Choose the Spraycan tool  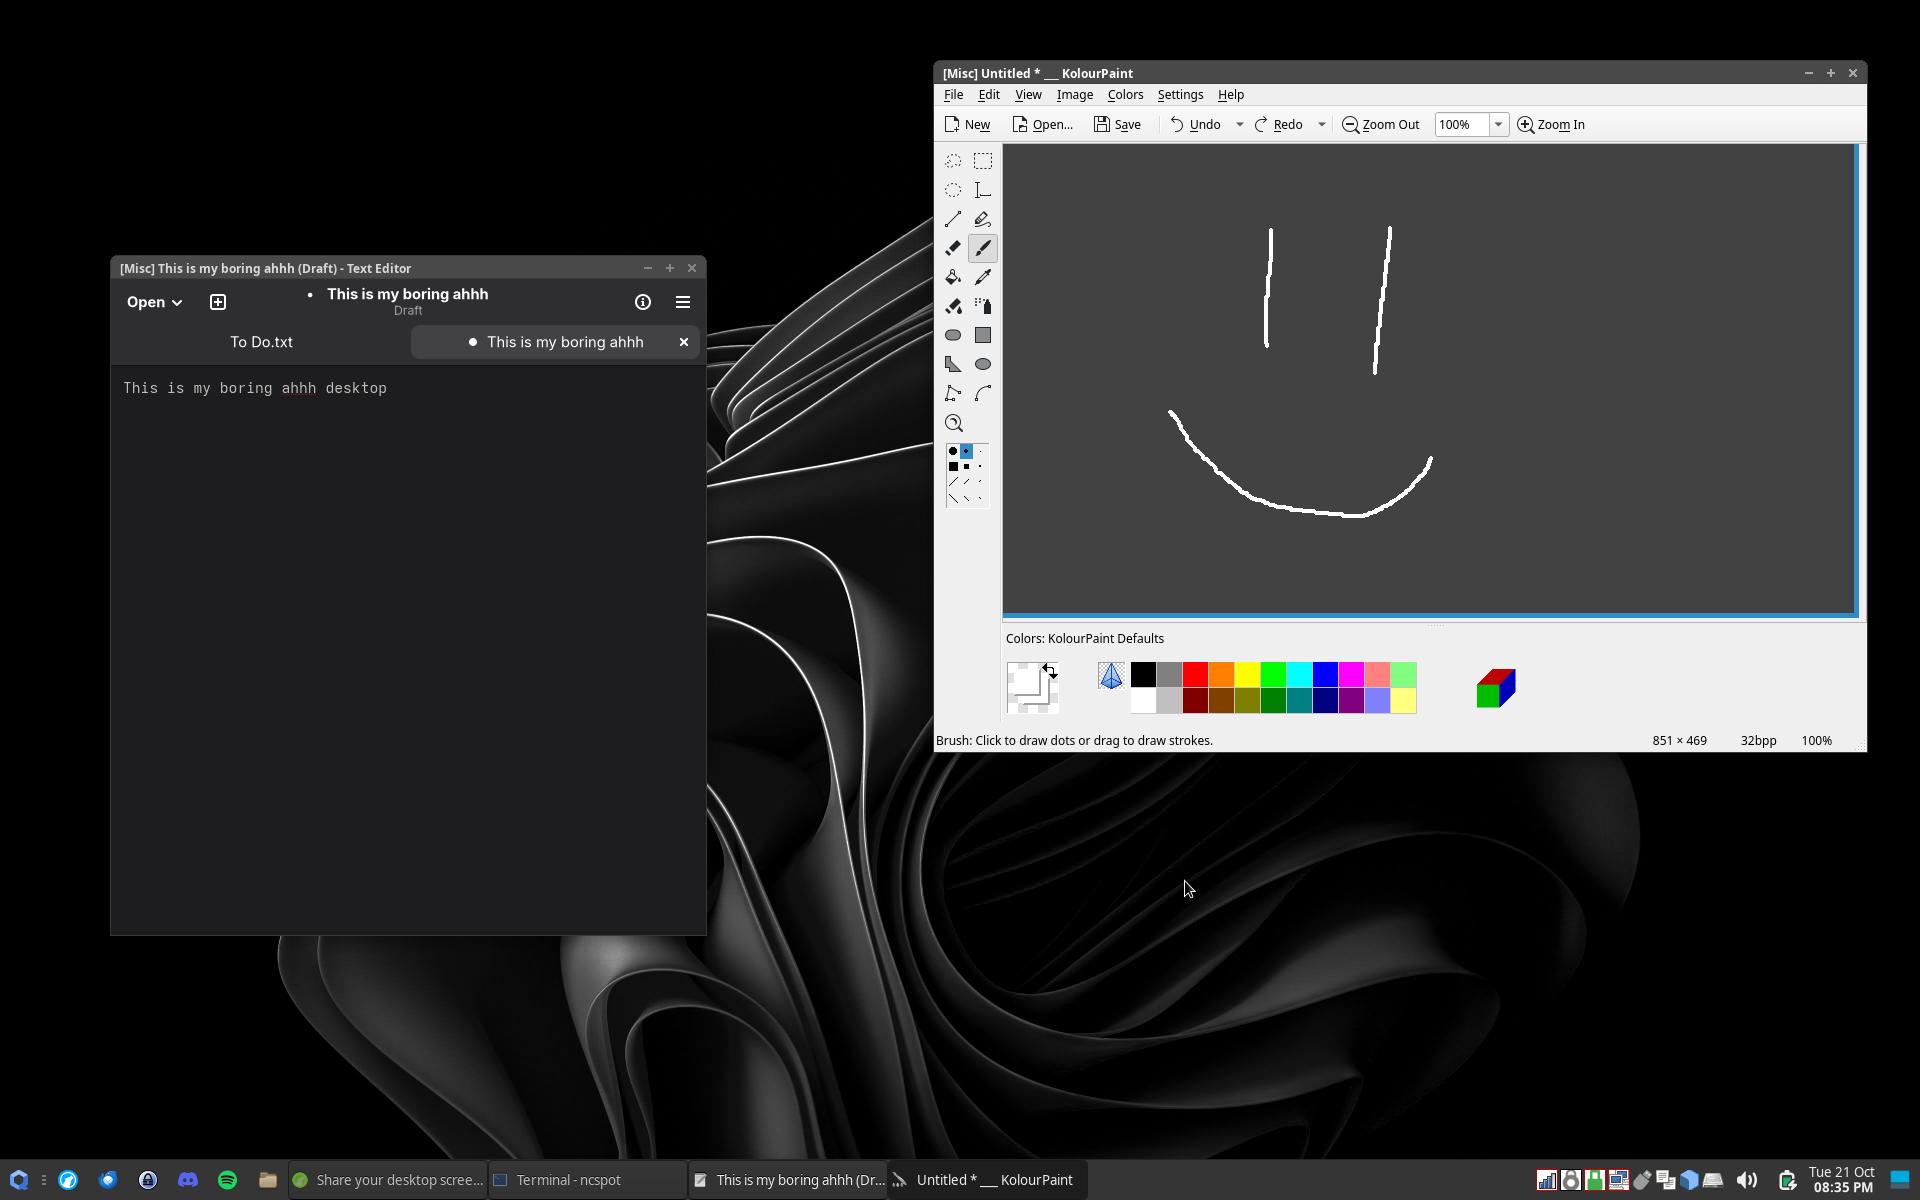tap(983, 306)
